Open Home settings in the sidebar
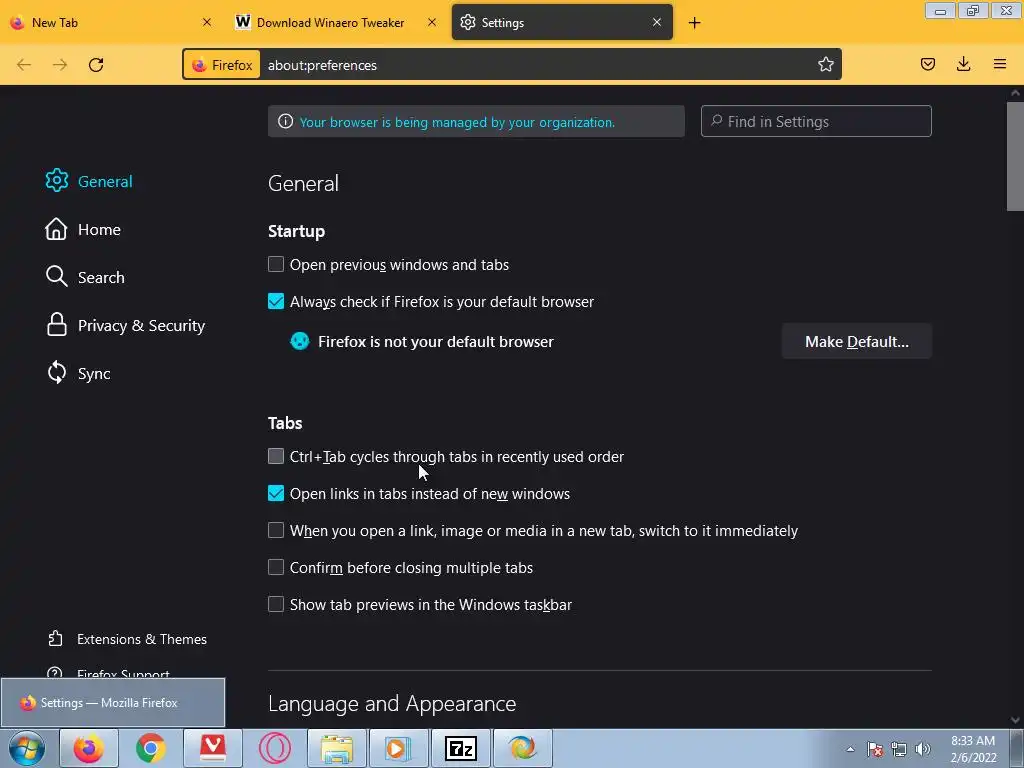 [x=83, y=229]
